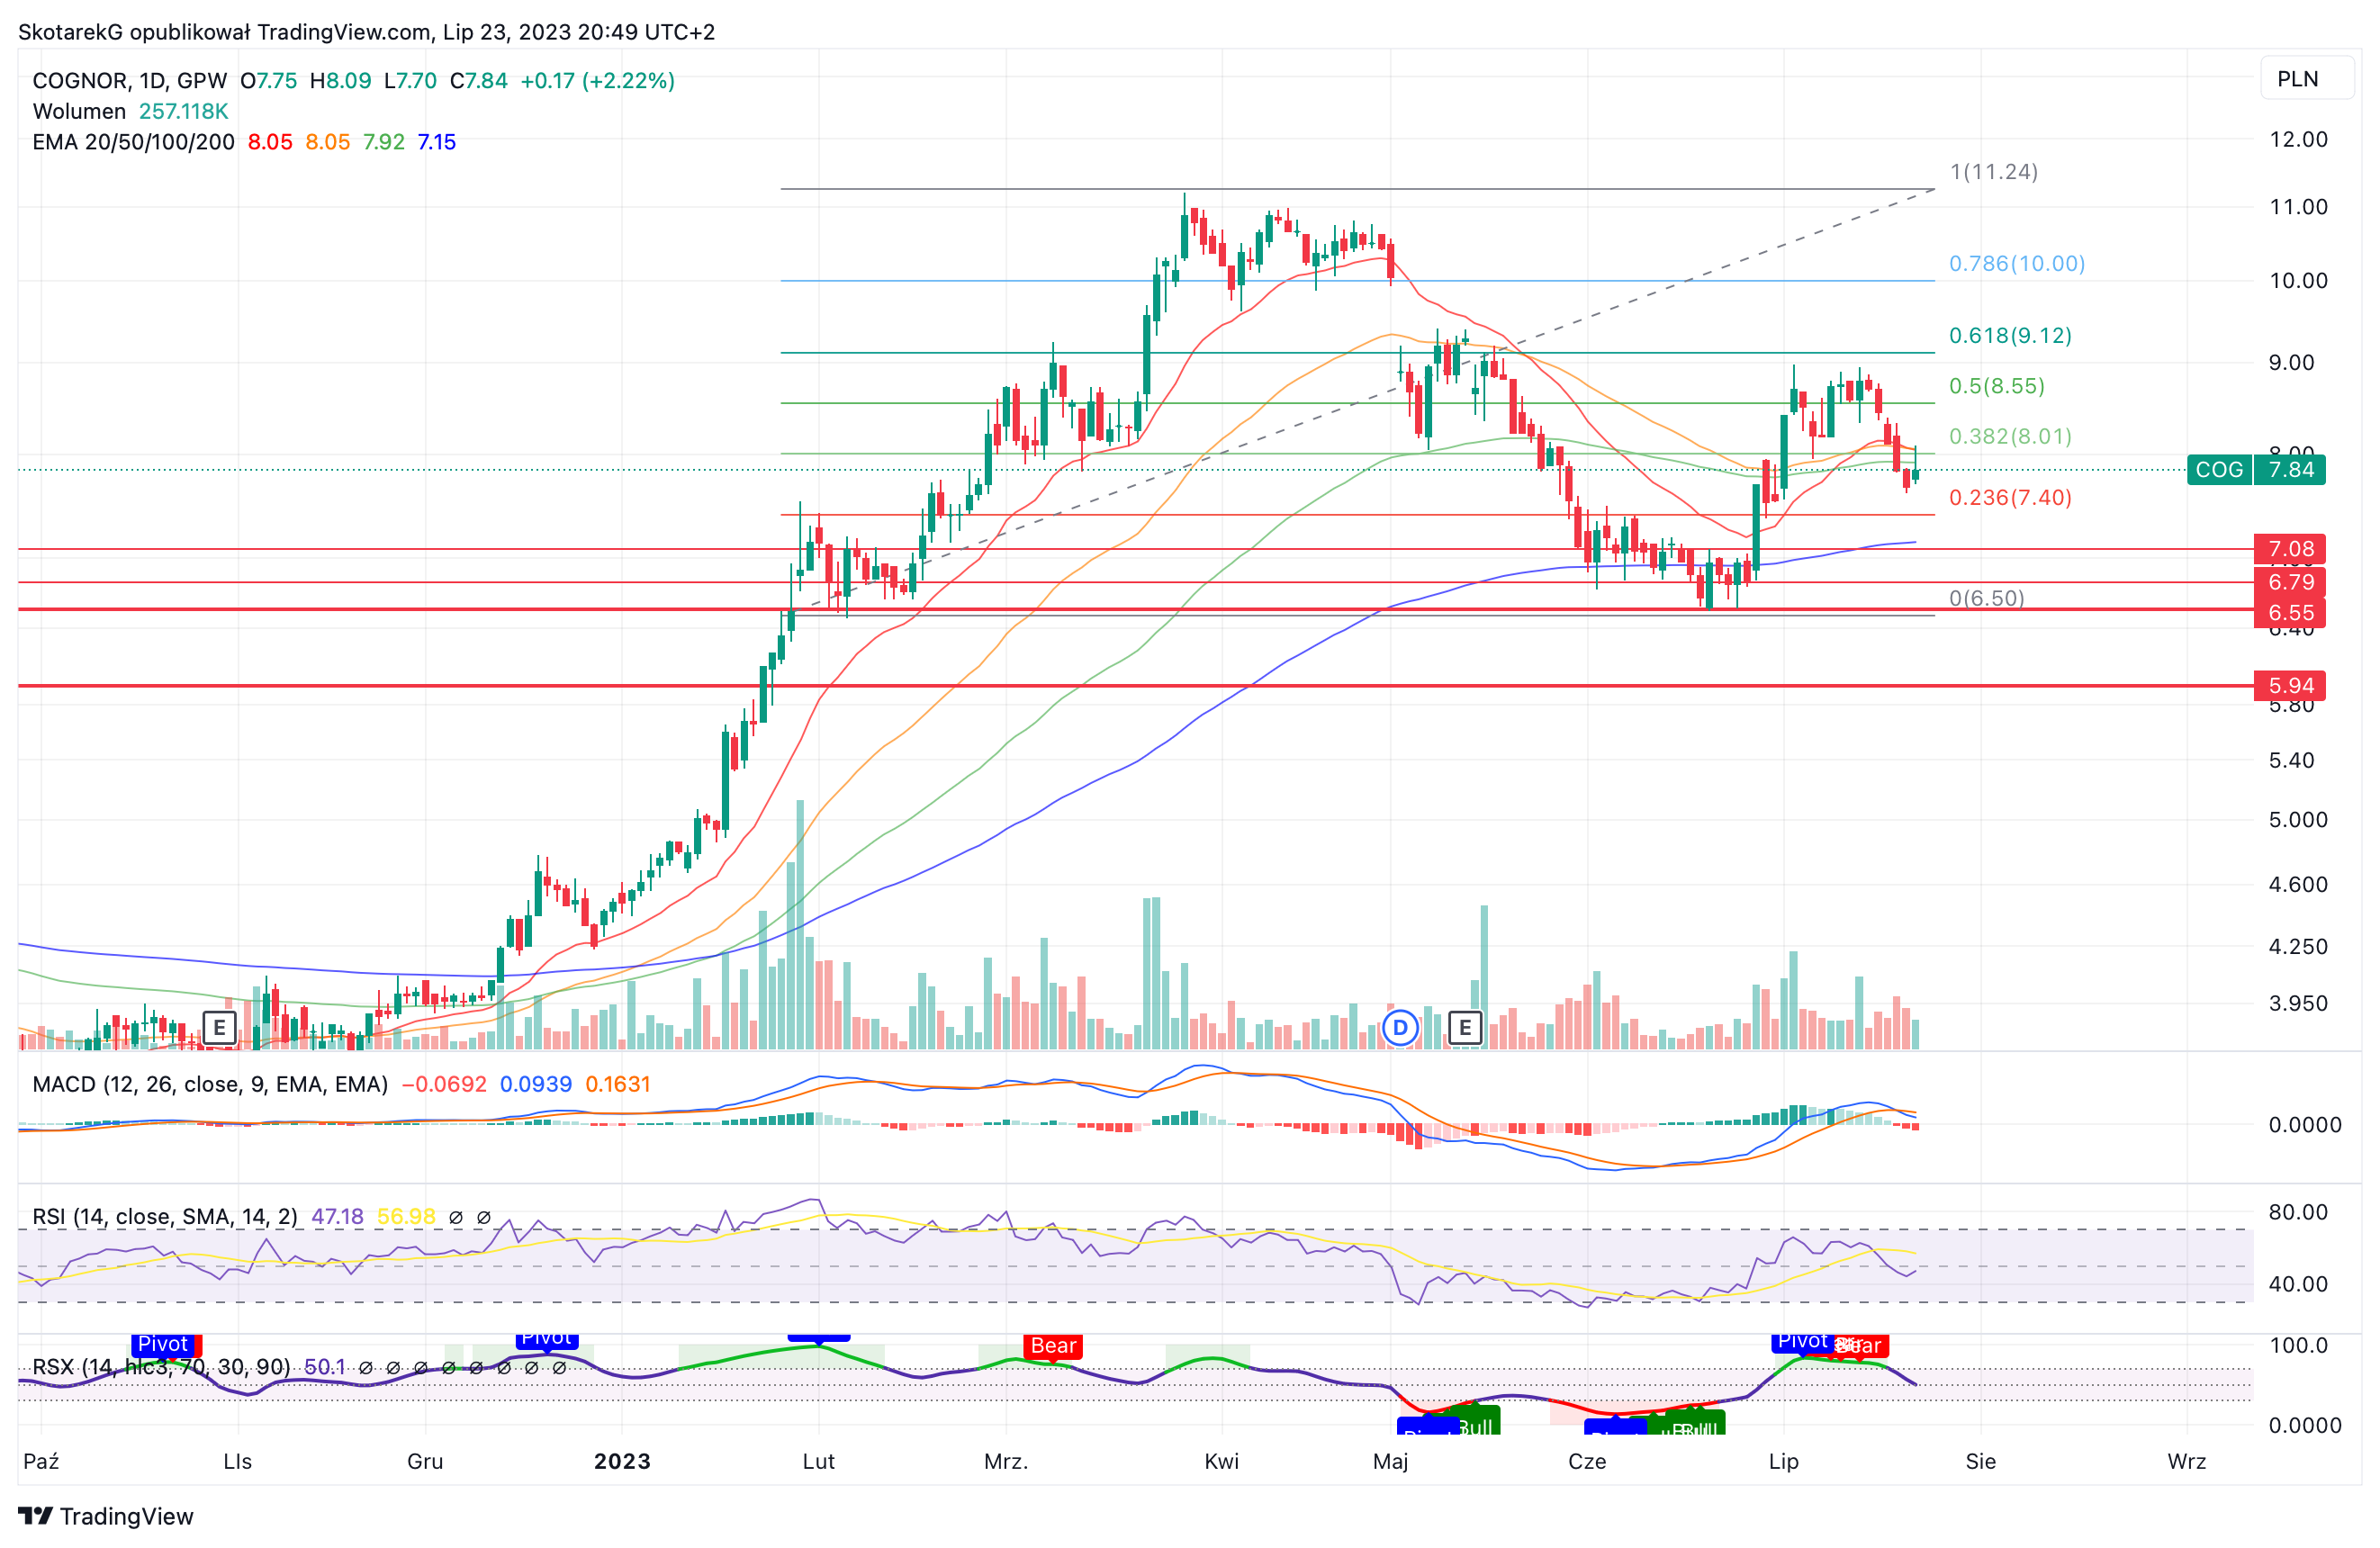Screen dimensions: 2380x1548
Task: Click the 2023 year label on time axis
Action: point(622,1462)
